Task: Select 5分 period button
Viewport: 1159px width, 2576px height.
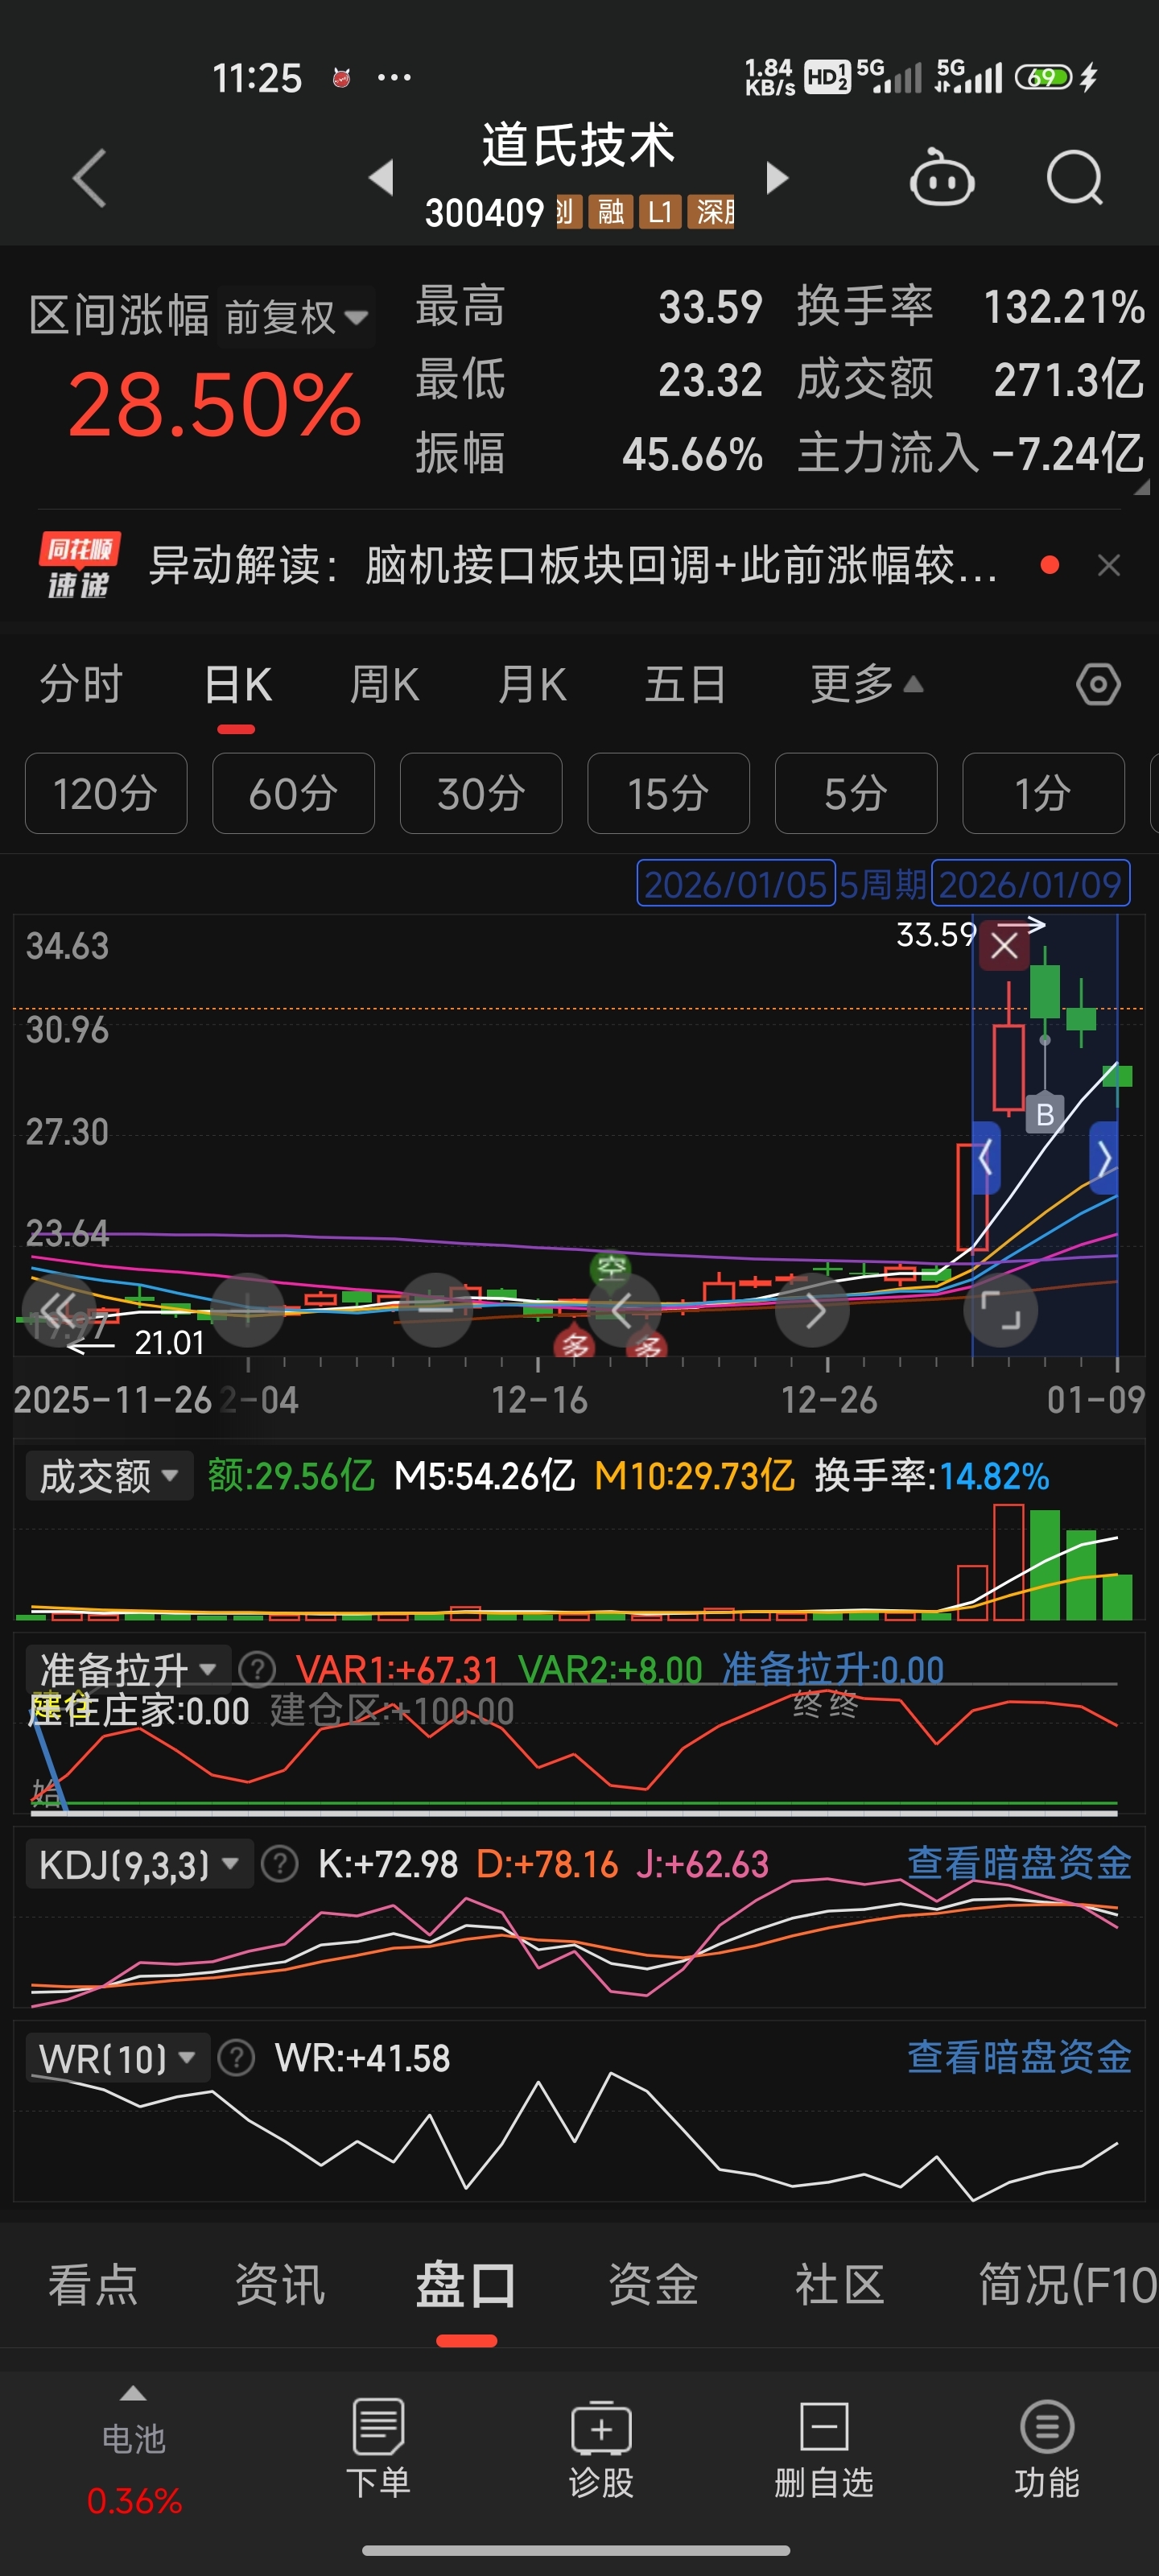Action: point(856,793)
